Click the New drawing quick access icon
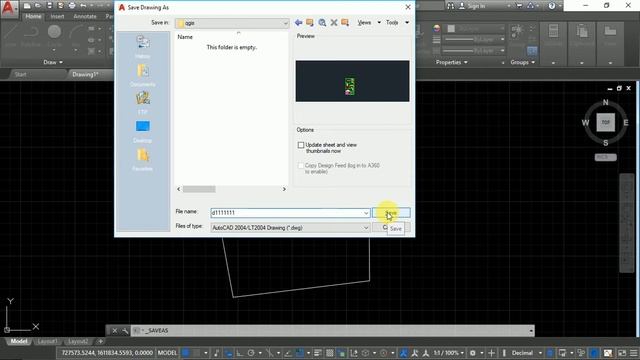The width and height of the screenshot is (640, 360). coord(27,6)
